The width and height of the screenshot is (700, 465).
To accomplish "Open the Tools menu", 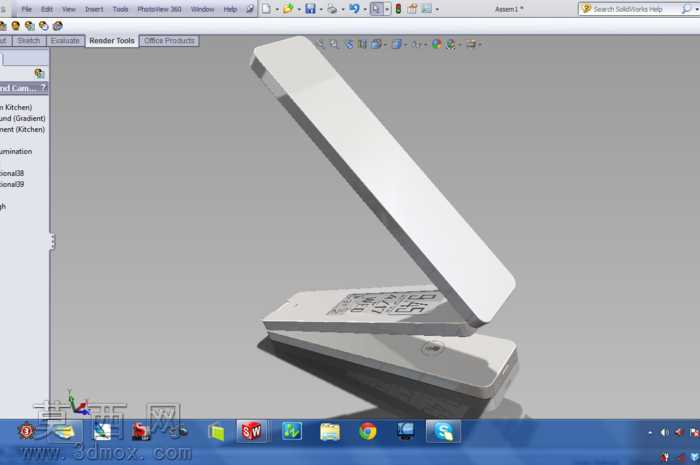I will [x=120, y=9].
